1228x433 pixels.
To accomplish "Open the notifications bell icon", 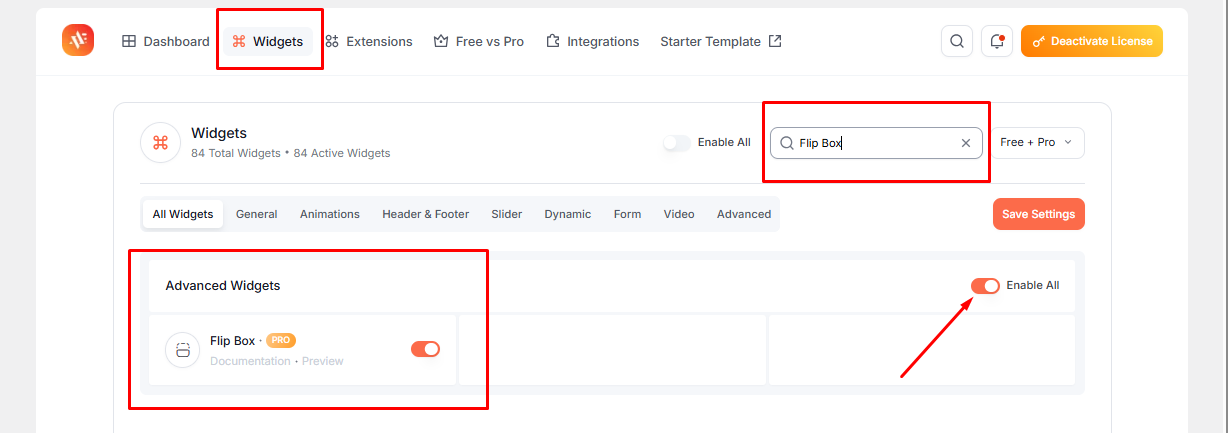I will pyautogui.click(x=997, y=41).
